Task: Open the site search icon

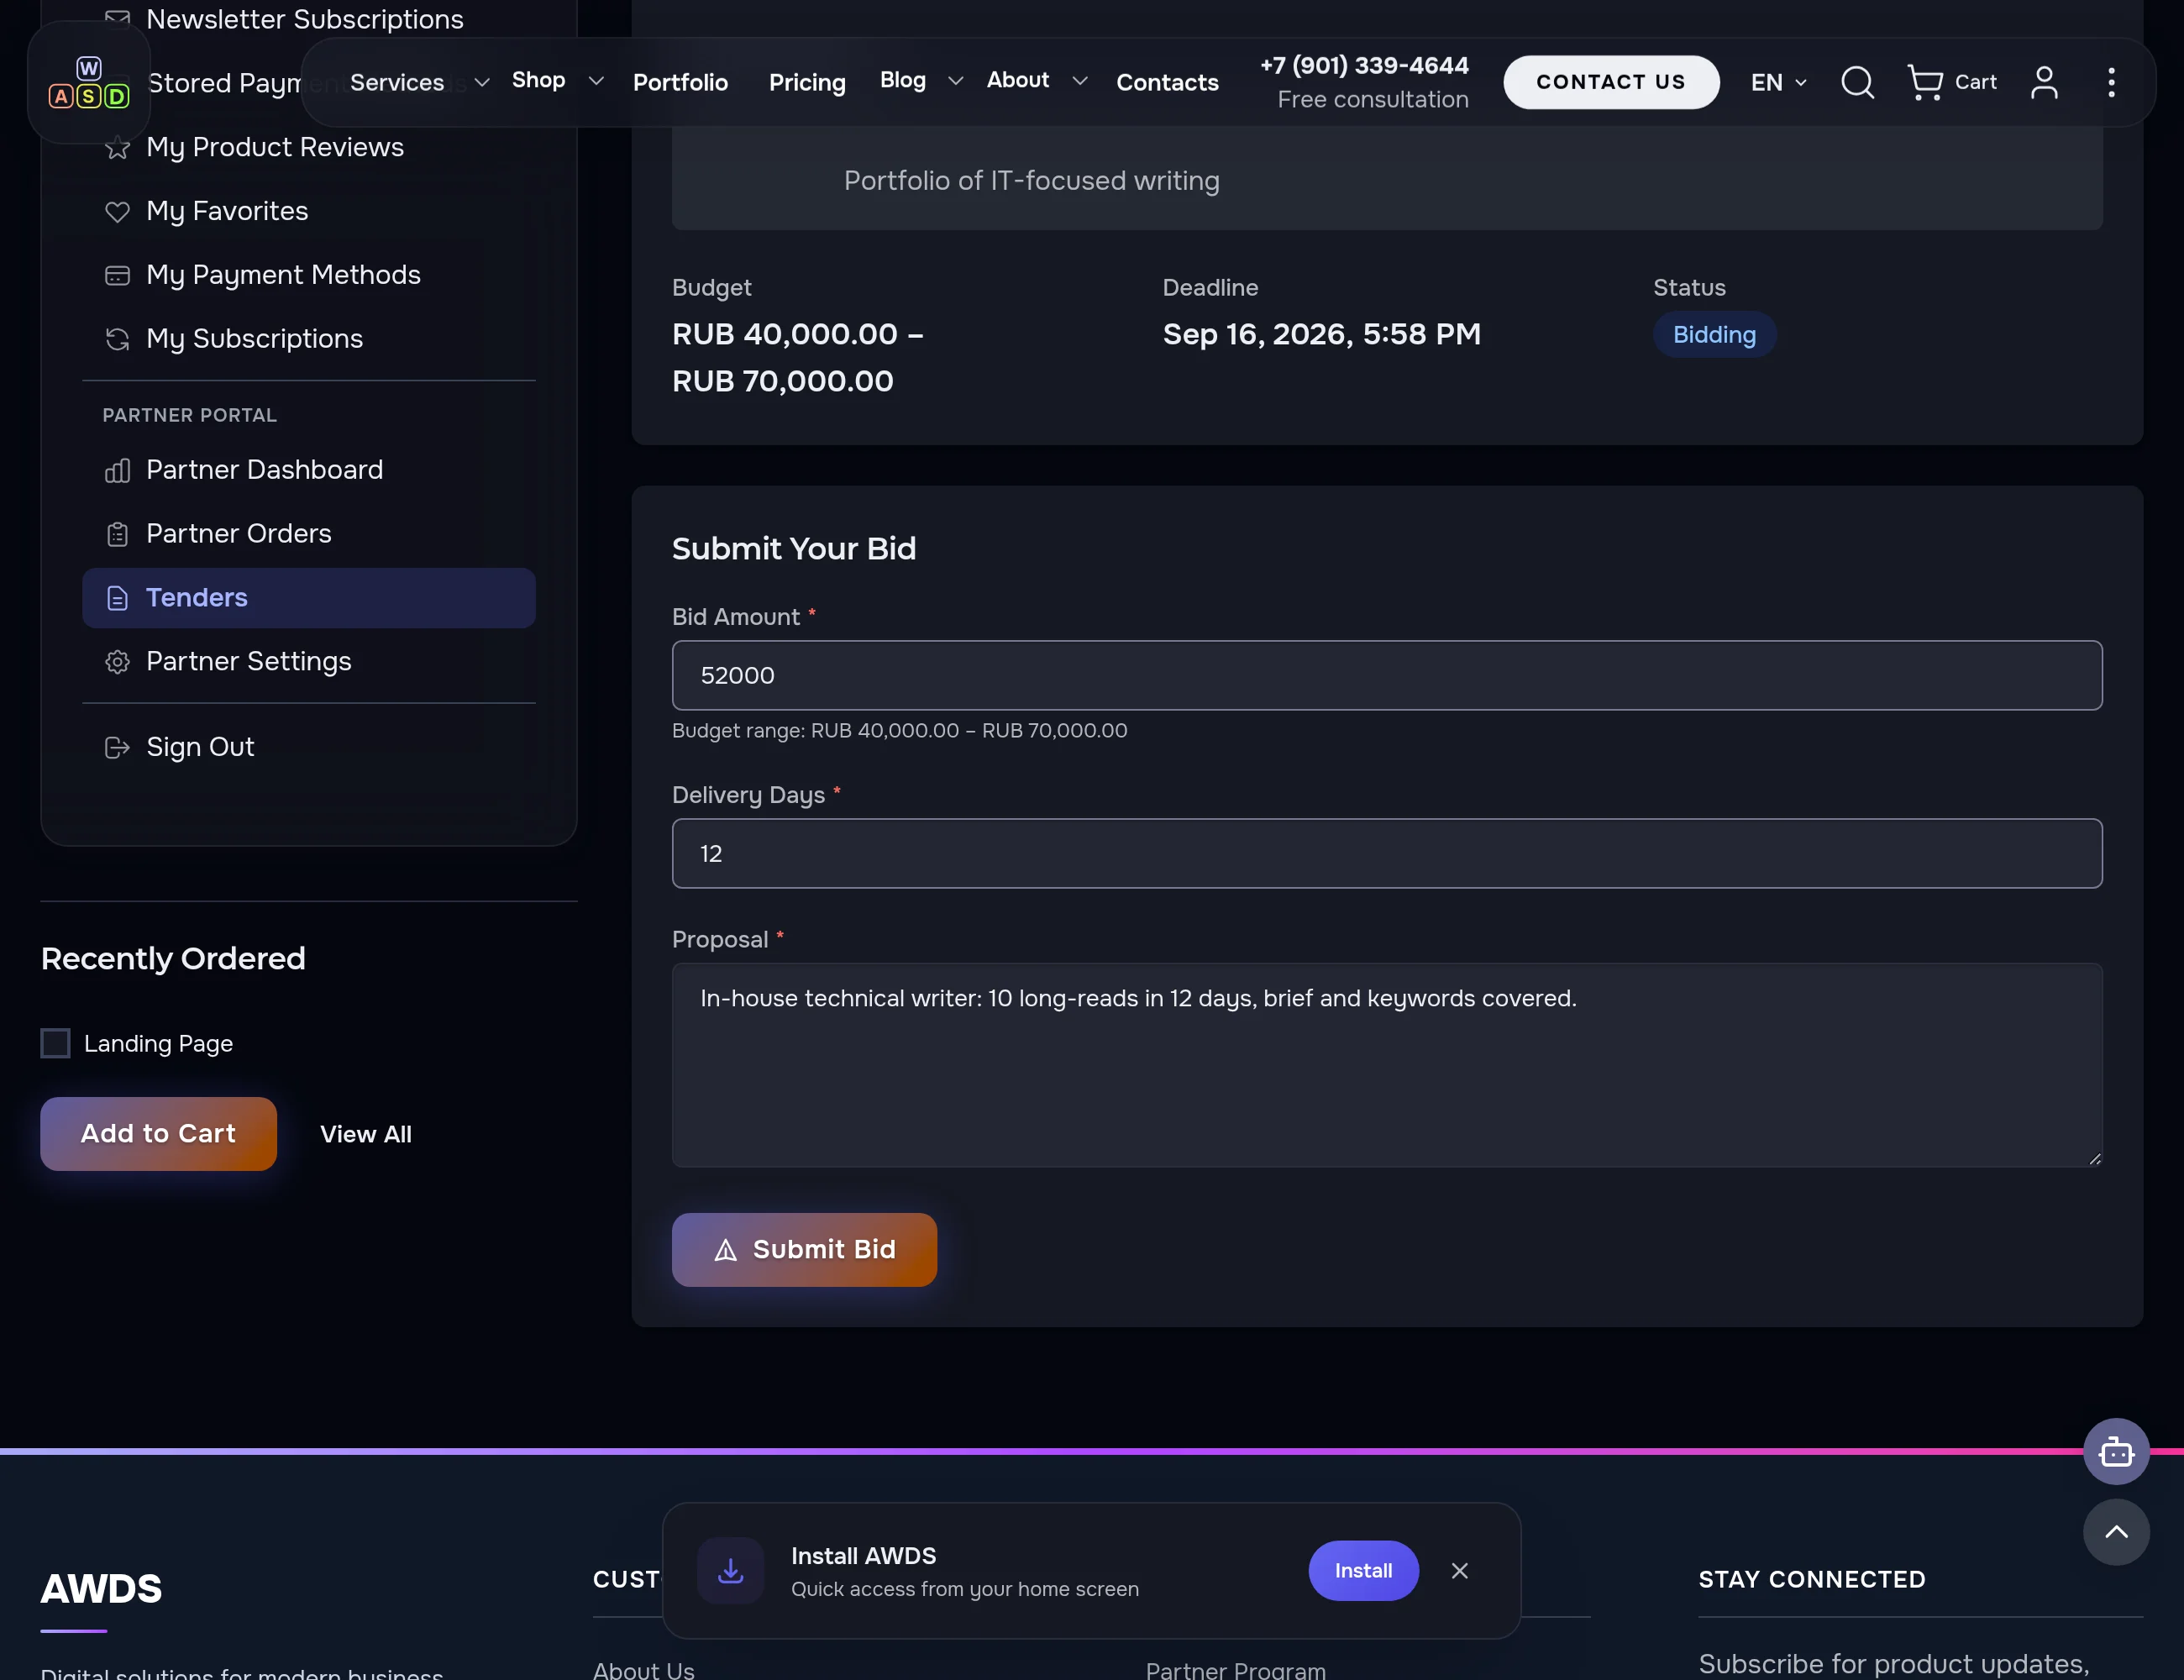Action: pyautogui.click(x=1857, y=82)
